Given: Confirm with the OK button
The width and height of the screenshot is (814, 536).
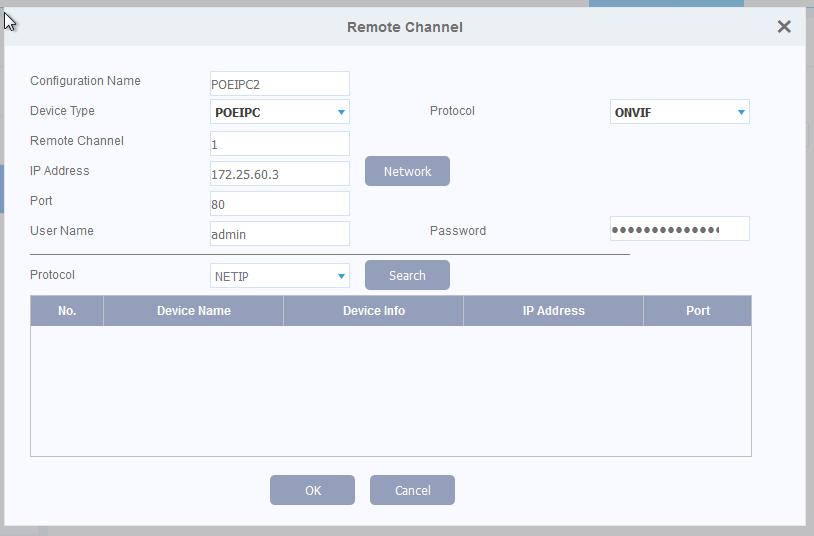Looking at the screenshot, I should 312,490.
